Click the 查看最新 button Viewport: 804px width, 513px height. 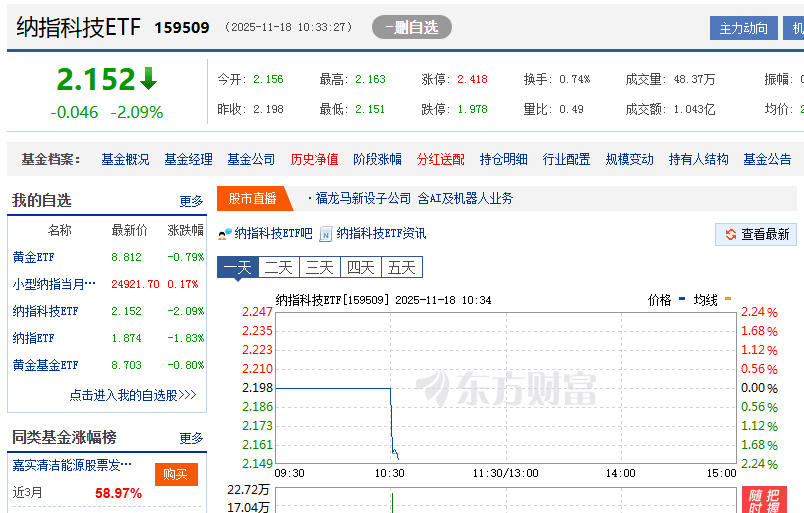pos(756,234)
